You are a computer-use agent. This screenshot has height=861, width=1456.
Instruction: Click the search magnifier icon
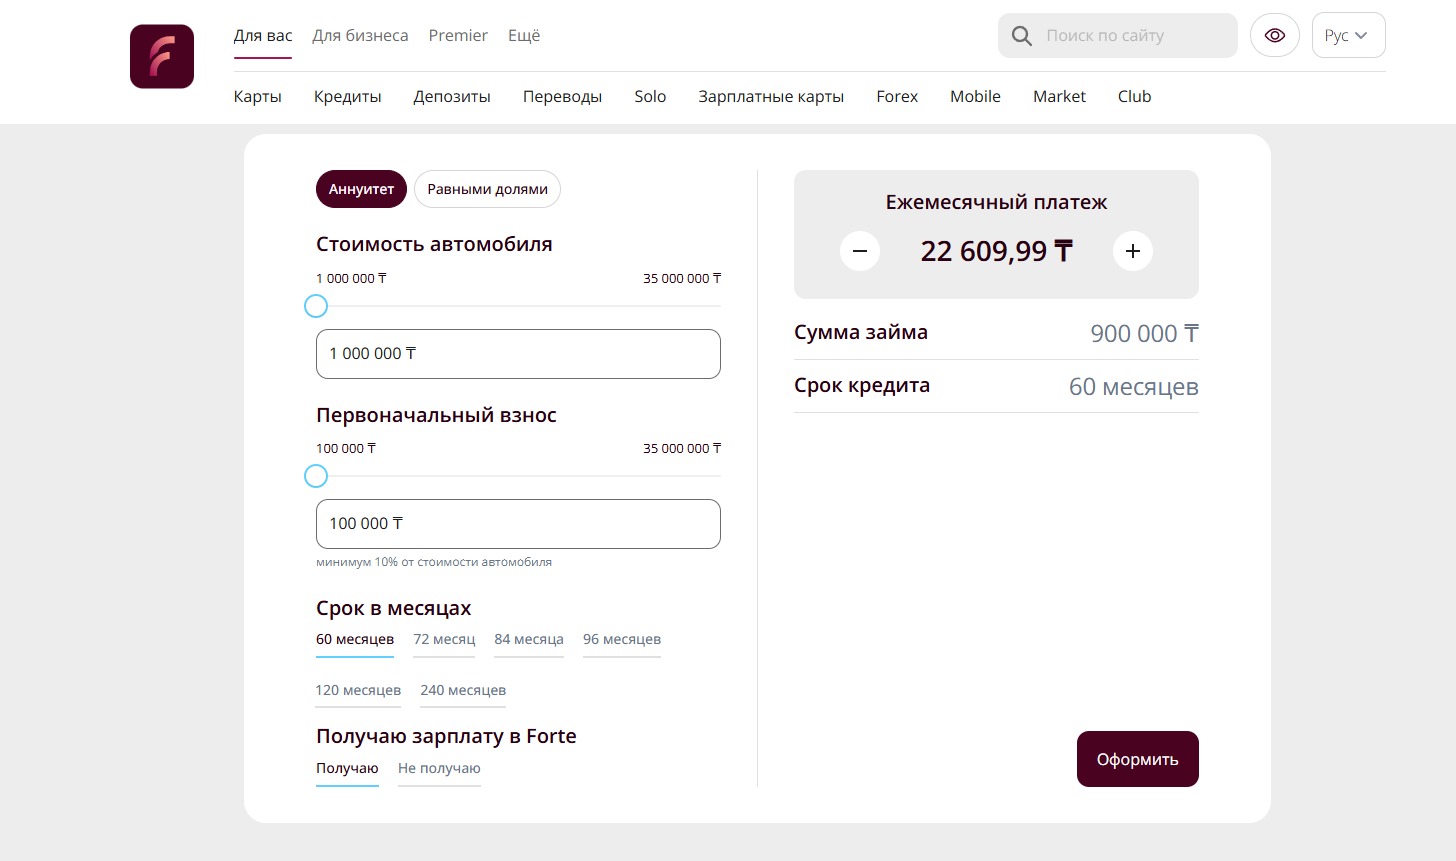[1022, 36]
